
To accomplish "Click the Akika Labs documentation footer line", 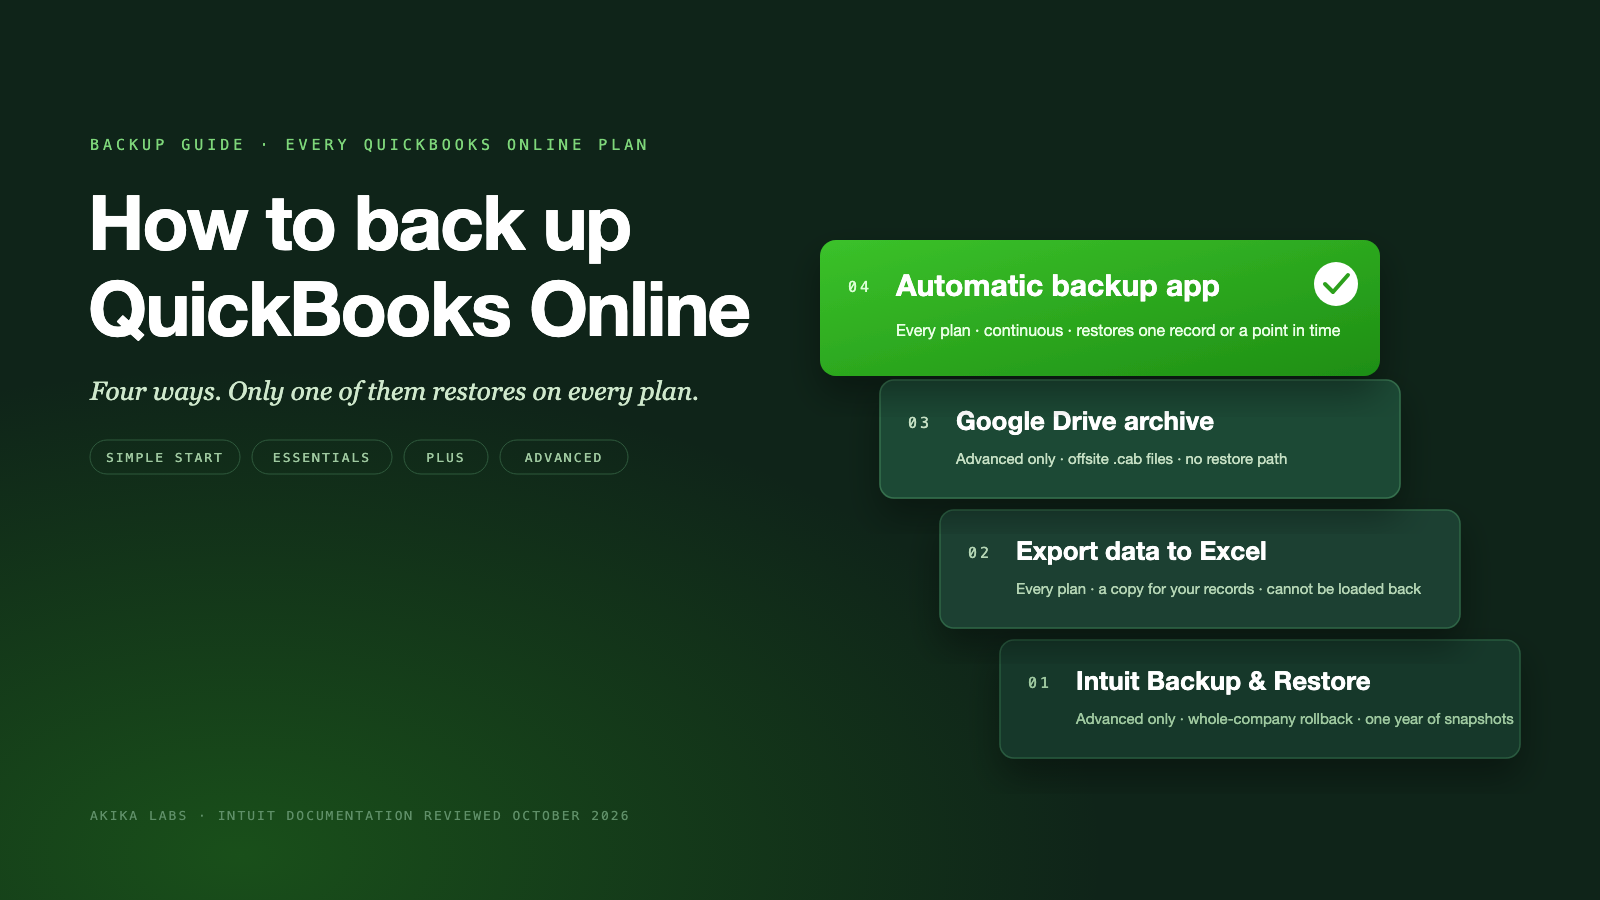I will pyautogui.click(x=360, y=816).
